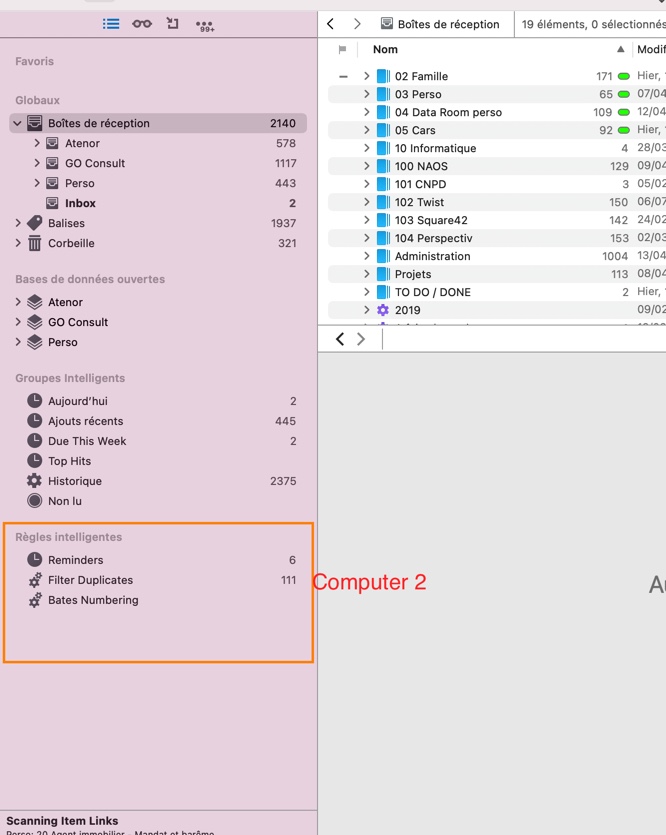Viewport: 666px width, 835px height.
Task: Click the import arrow sidebar icon
Action: (172, 23)
